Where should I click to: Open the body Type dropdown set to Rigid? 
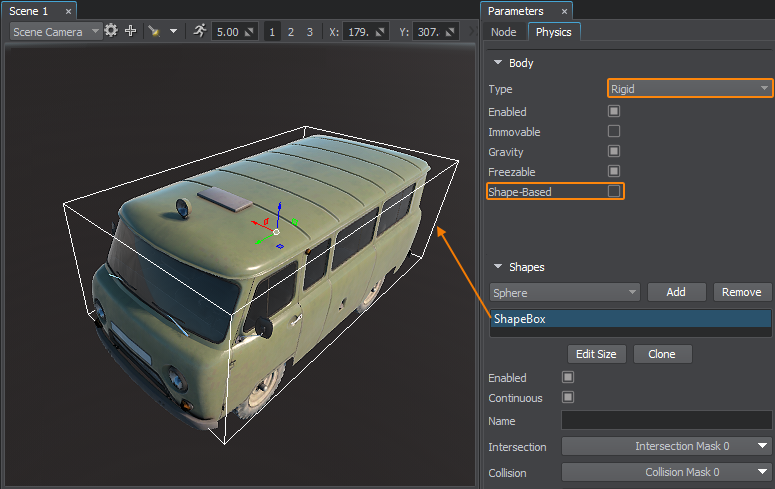coord(690,89)
